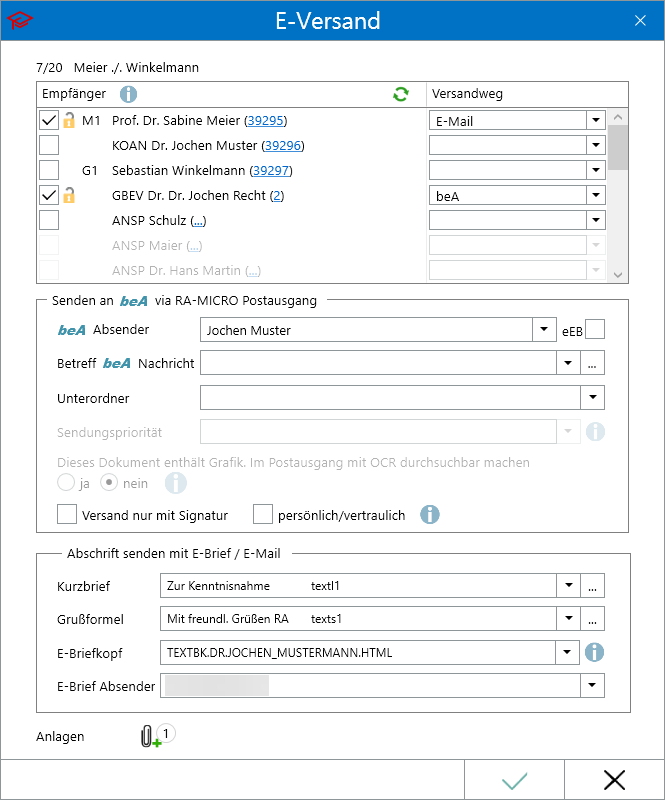665x800 pixels.
Task: Open Versandweg dropdown for Sabine Meier (E-Mail)
Action: [x=596, y=120]
